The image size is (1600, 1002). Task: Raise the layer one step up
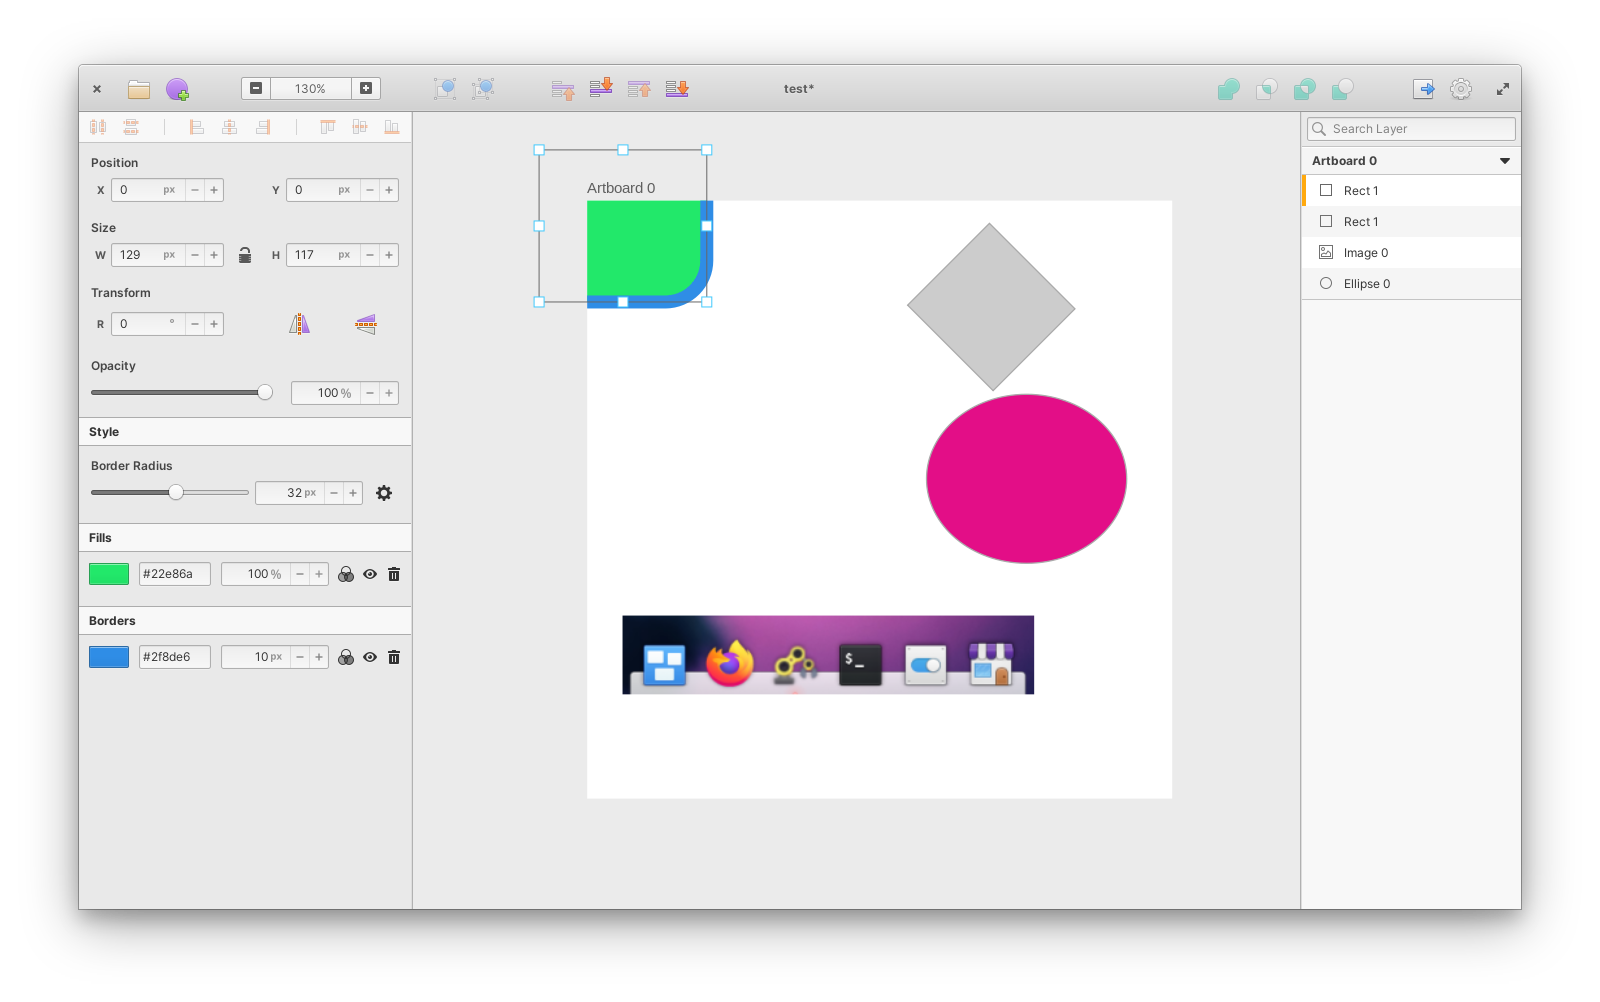(x=563, y=90)
